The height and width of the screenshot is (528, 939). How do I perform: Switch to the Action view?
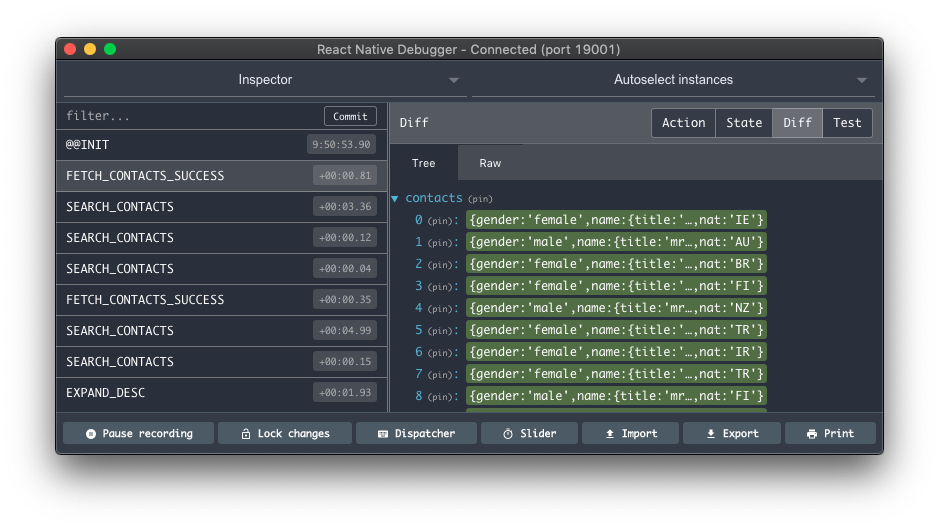[683, 123]
